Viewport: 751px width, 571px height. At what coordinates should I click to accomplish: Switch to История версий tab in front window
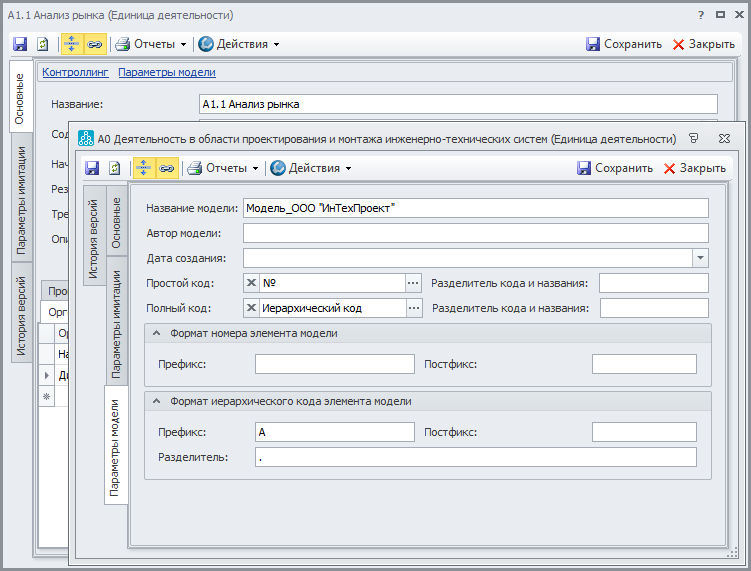(93, 236)
